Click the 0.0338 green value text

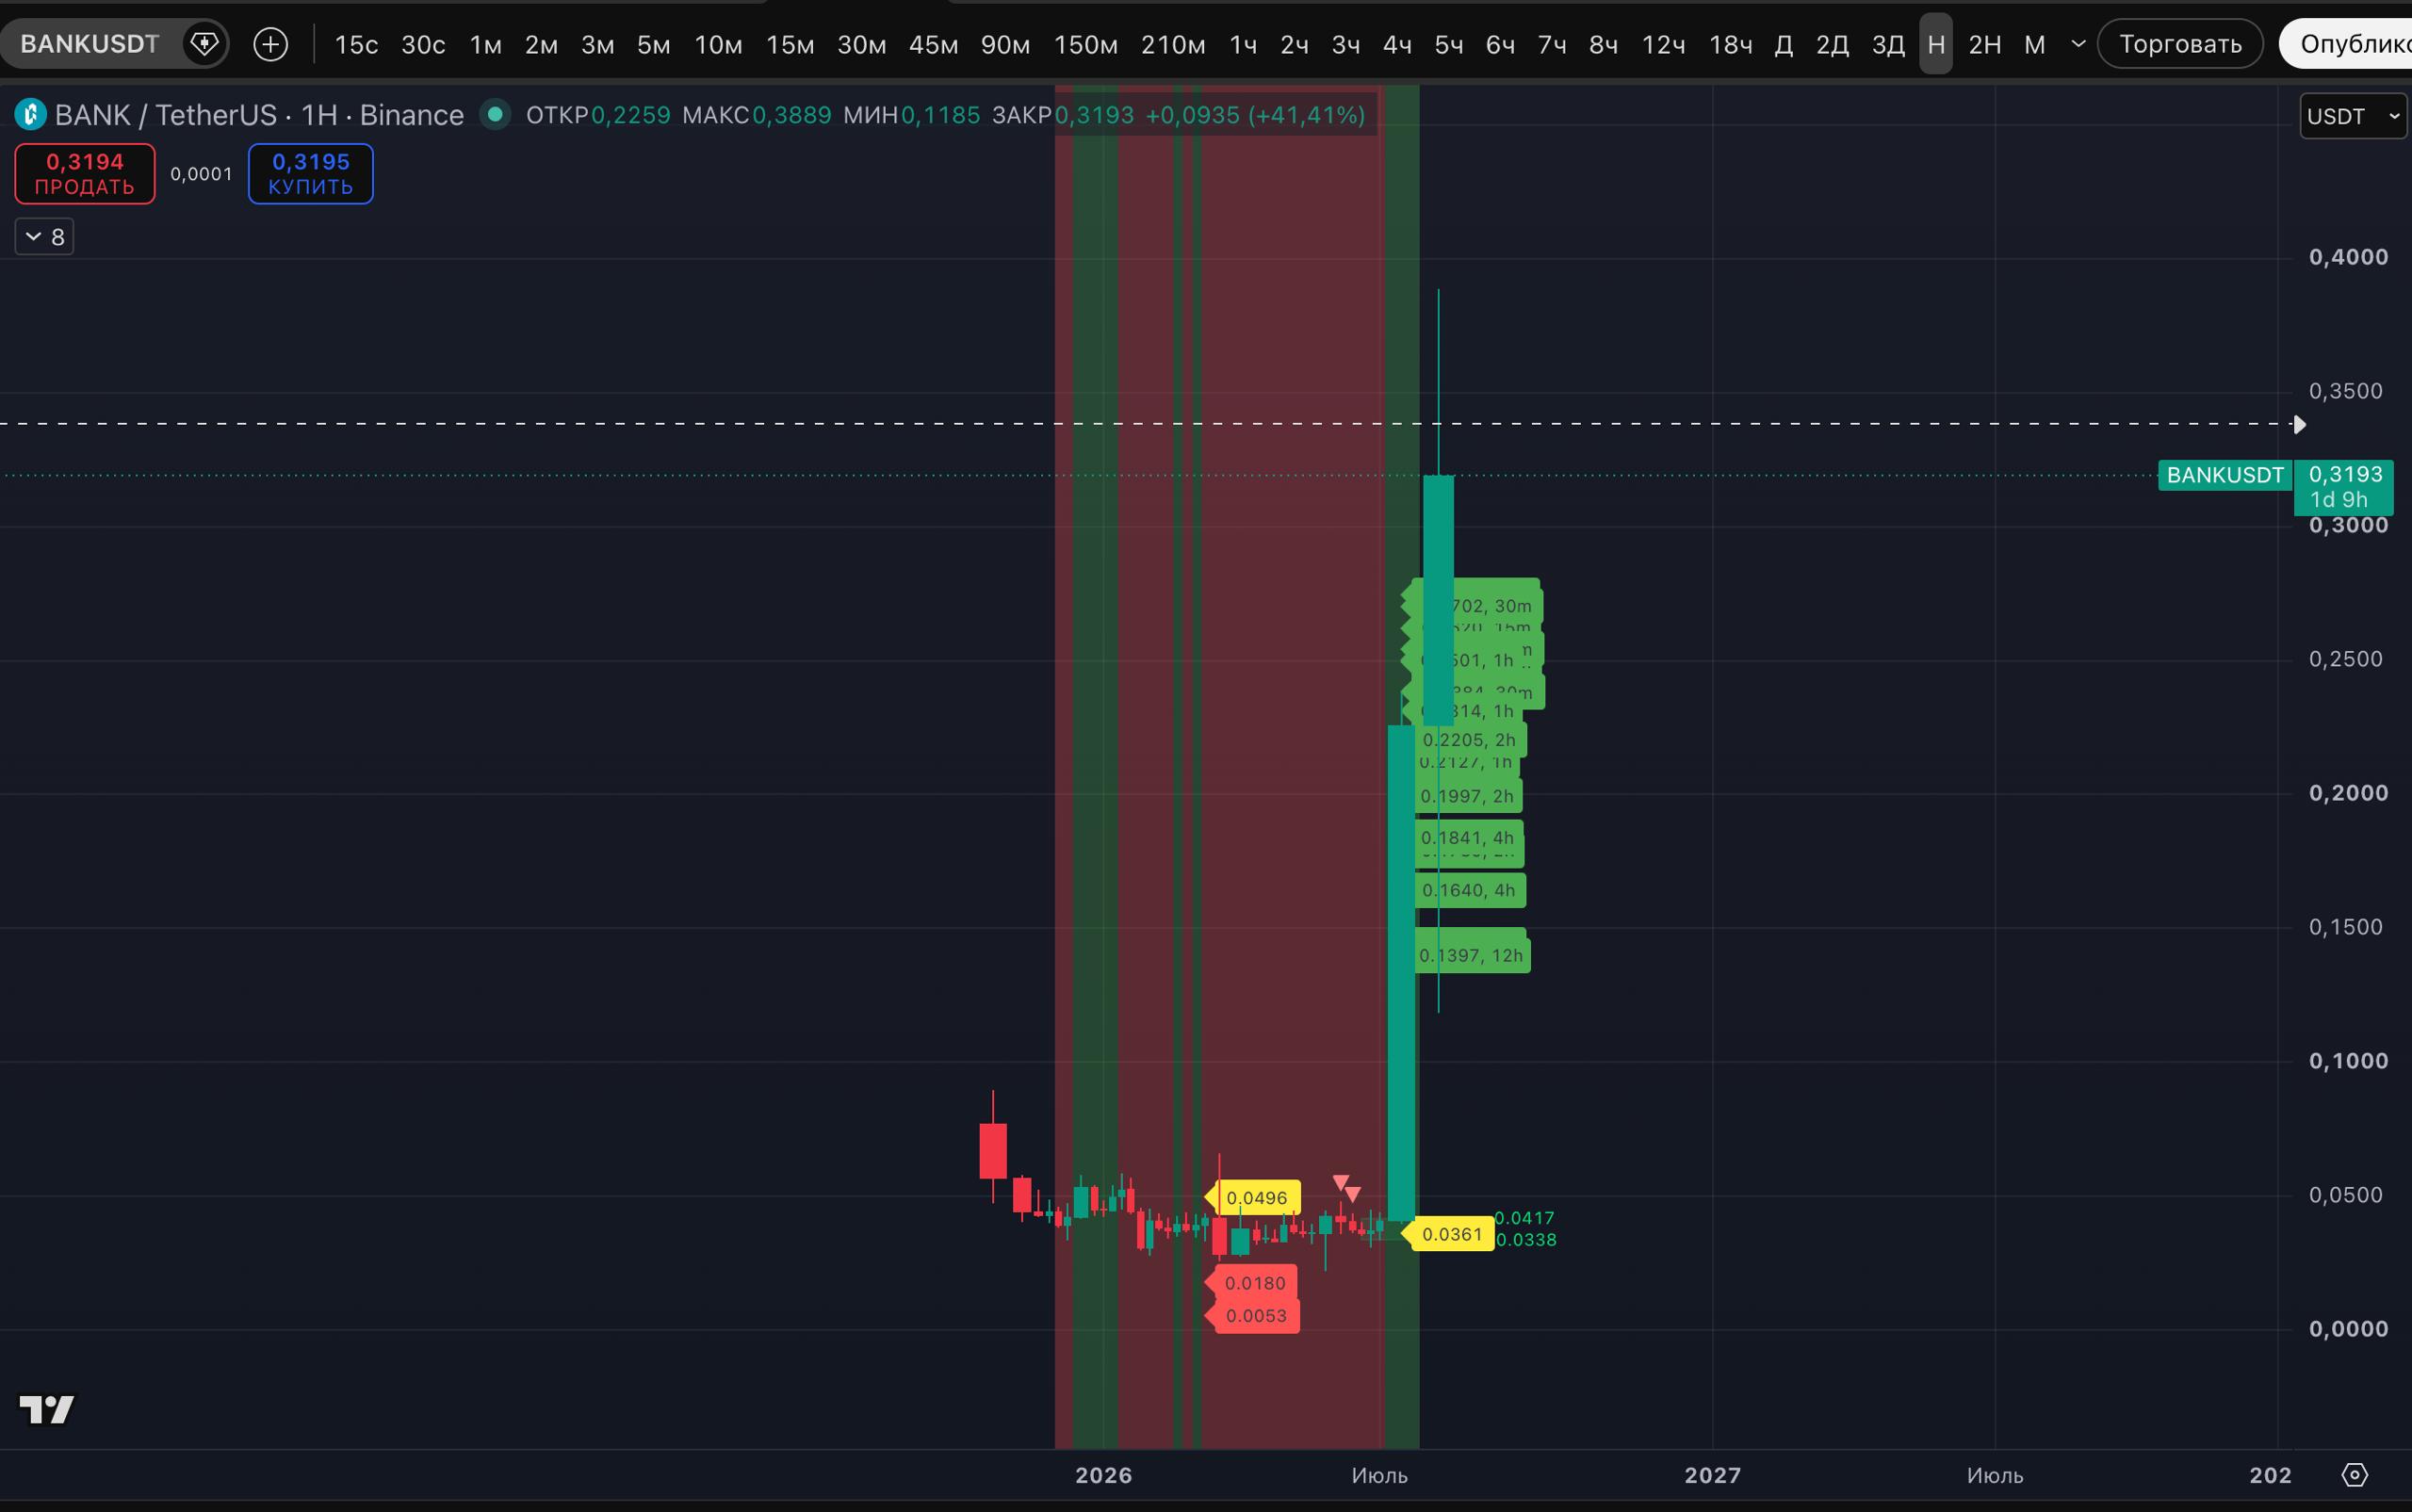click(1526, 1240)
